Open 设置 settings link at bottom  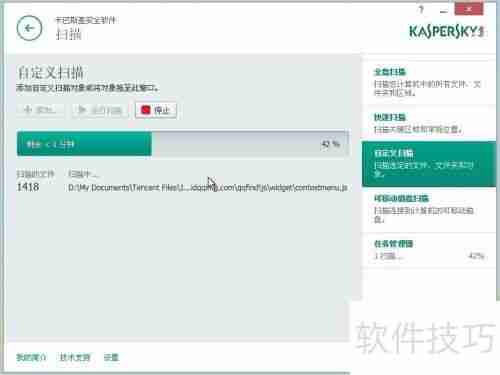(111, 358)
